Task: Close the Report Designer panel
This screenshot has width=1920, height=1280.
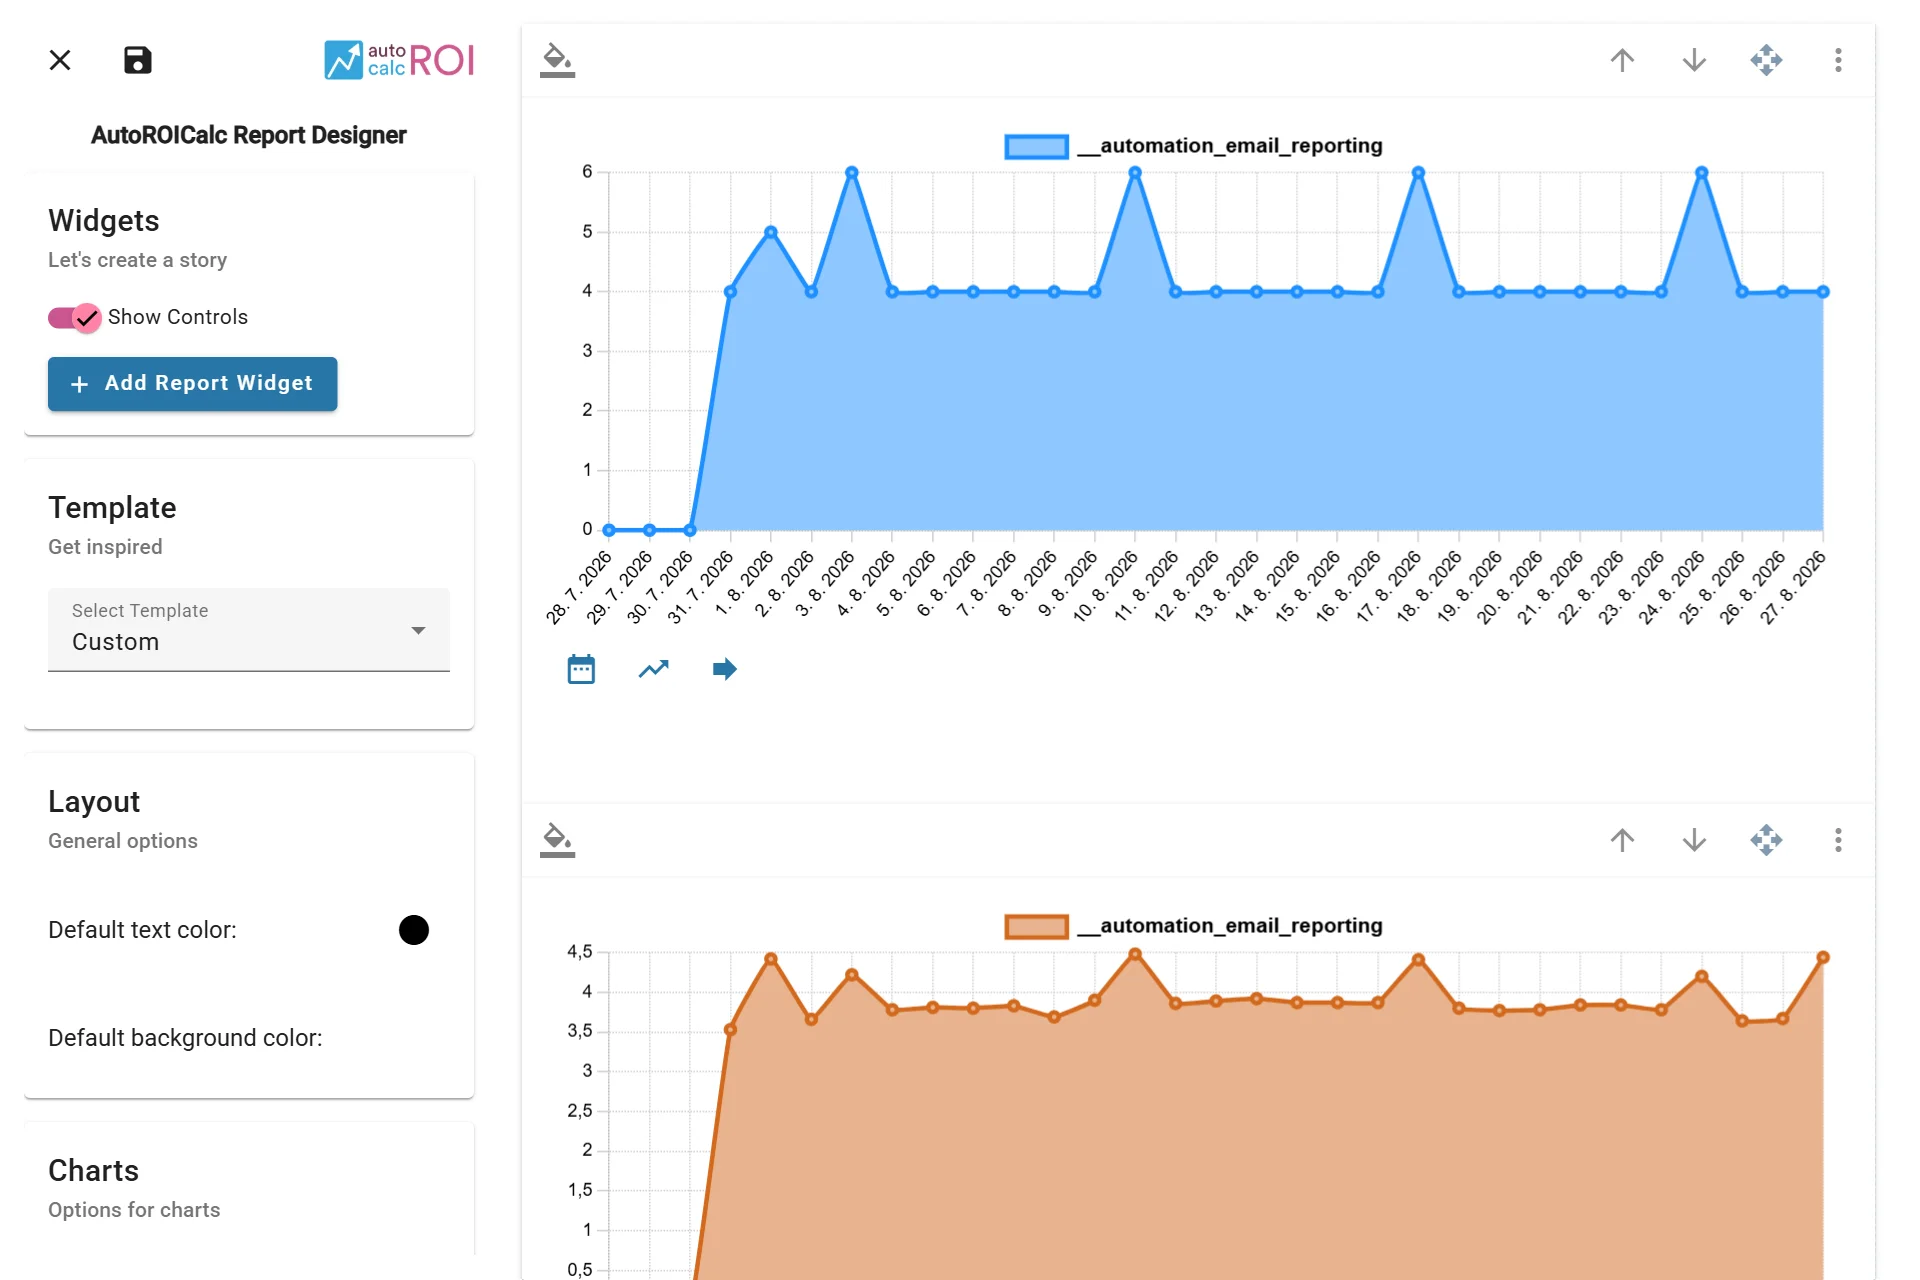Action: [x=60, y=60]
